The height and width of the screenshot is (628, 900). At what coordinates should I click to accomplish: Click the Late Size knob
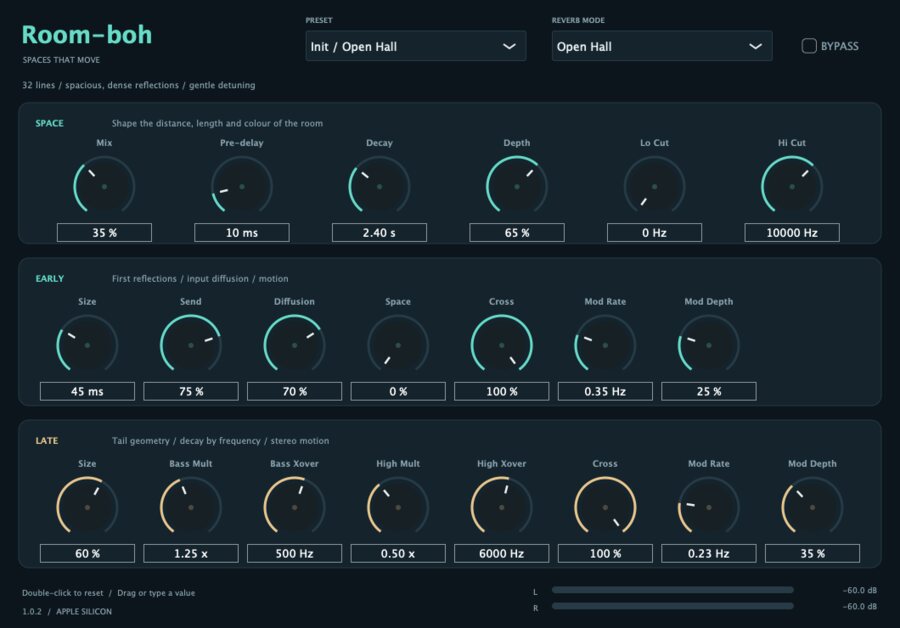pos(87,507)
